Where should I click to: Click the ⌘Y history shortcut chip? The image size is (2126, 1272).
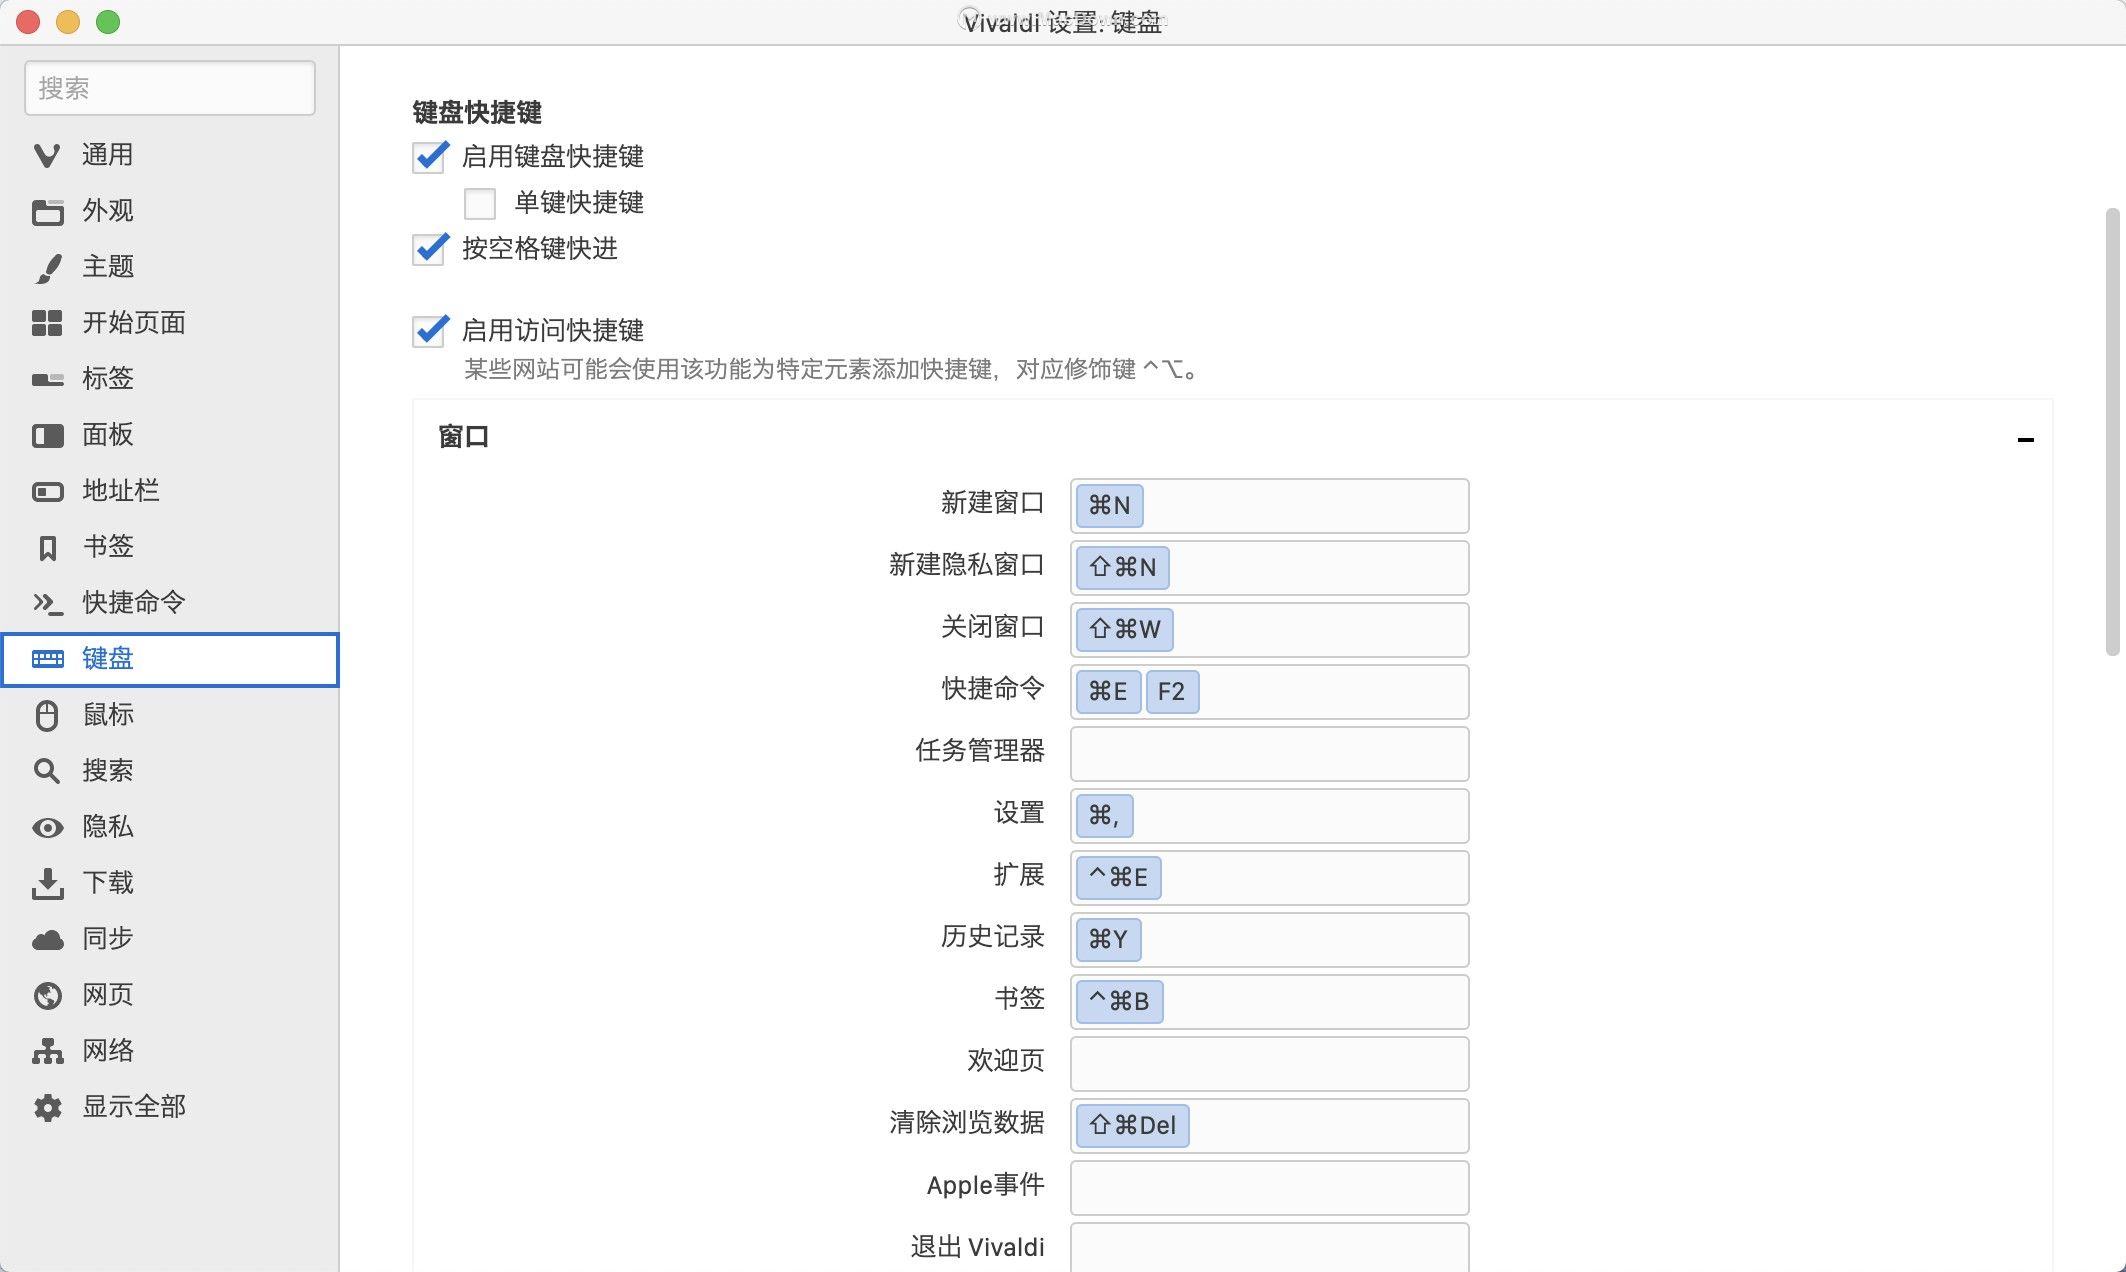[1108, 940]
